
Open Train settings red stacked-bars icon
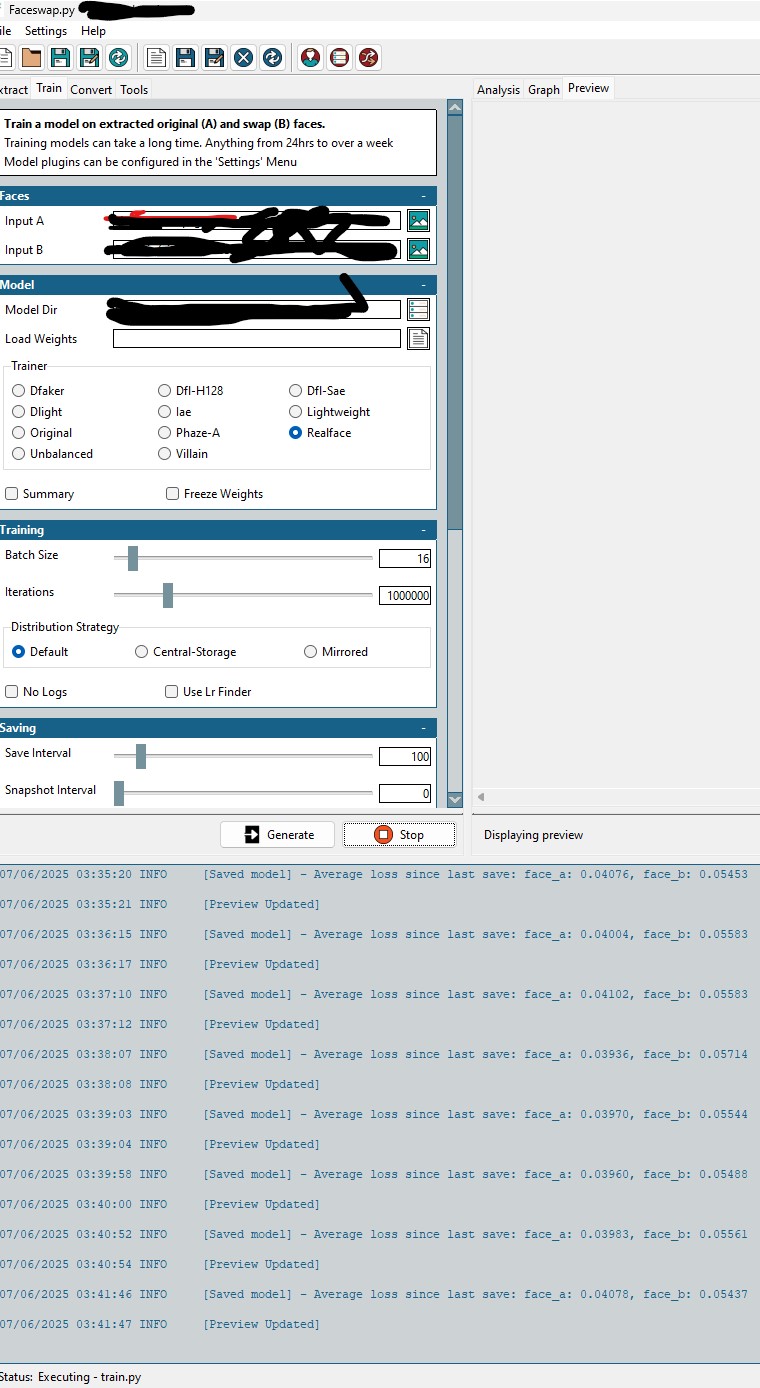pos(340,57)
